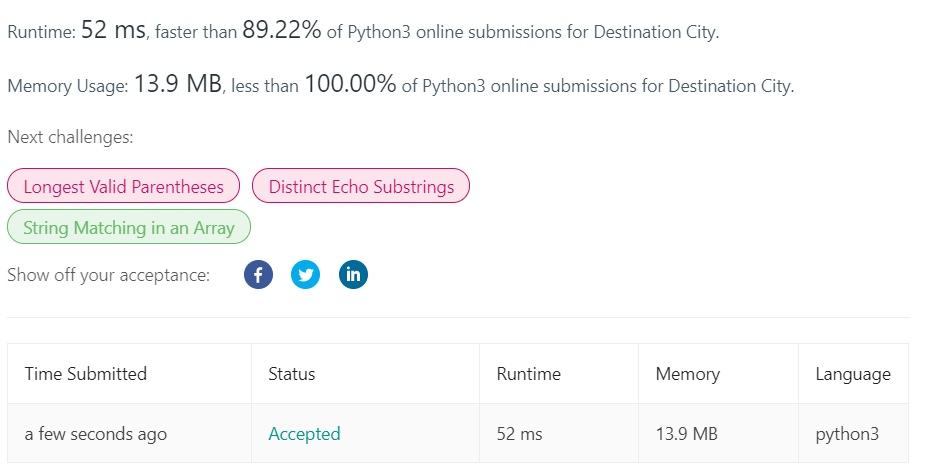The height and width of the screenshot is (472, 930).
Task: Click the 52 ms cell in the table row
Action: (519, 434)
